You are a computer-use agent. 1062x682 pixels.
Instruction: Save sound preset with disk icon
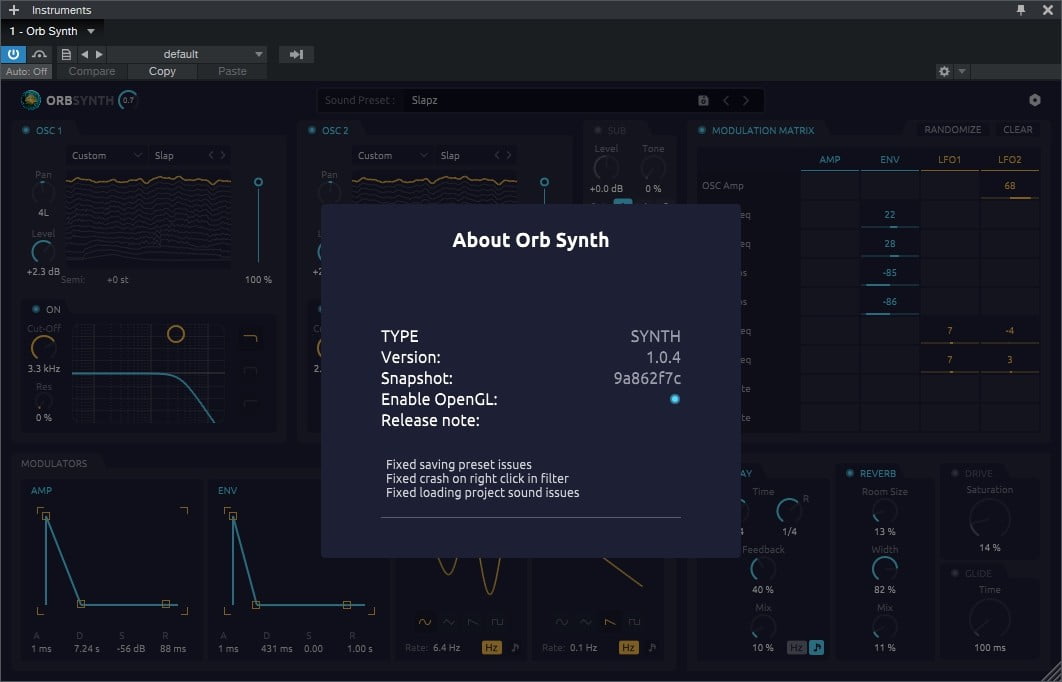(x=703, y=100)
